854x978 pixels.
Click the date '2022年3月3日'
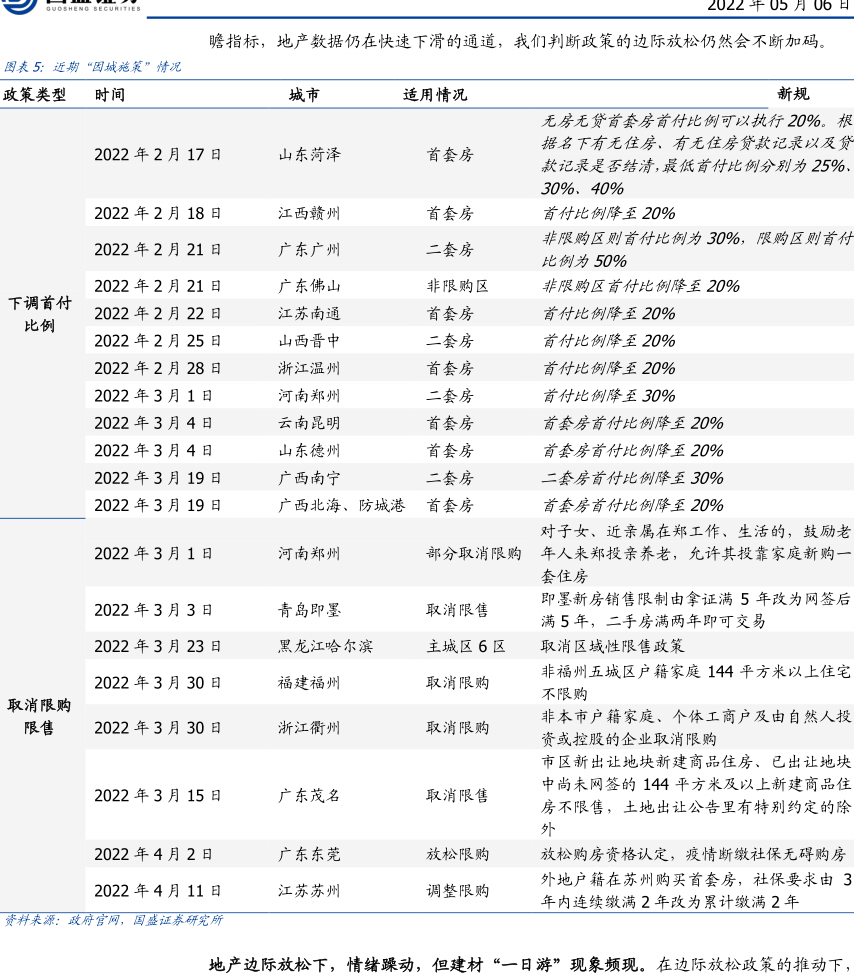point(153,610)
